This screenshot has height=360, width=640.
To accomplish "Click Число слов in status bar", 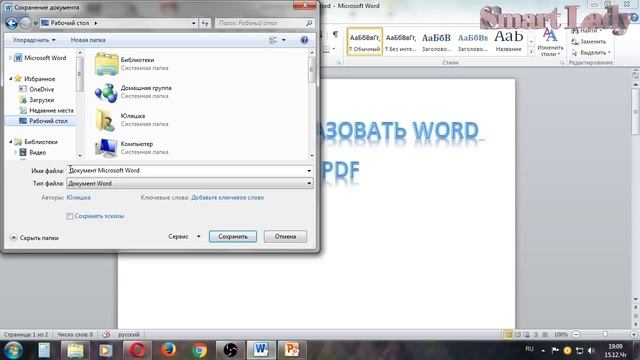I will tap(75, 334).
